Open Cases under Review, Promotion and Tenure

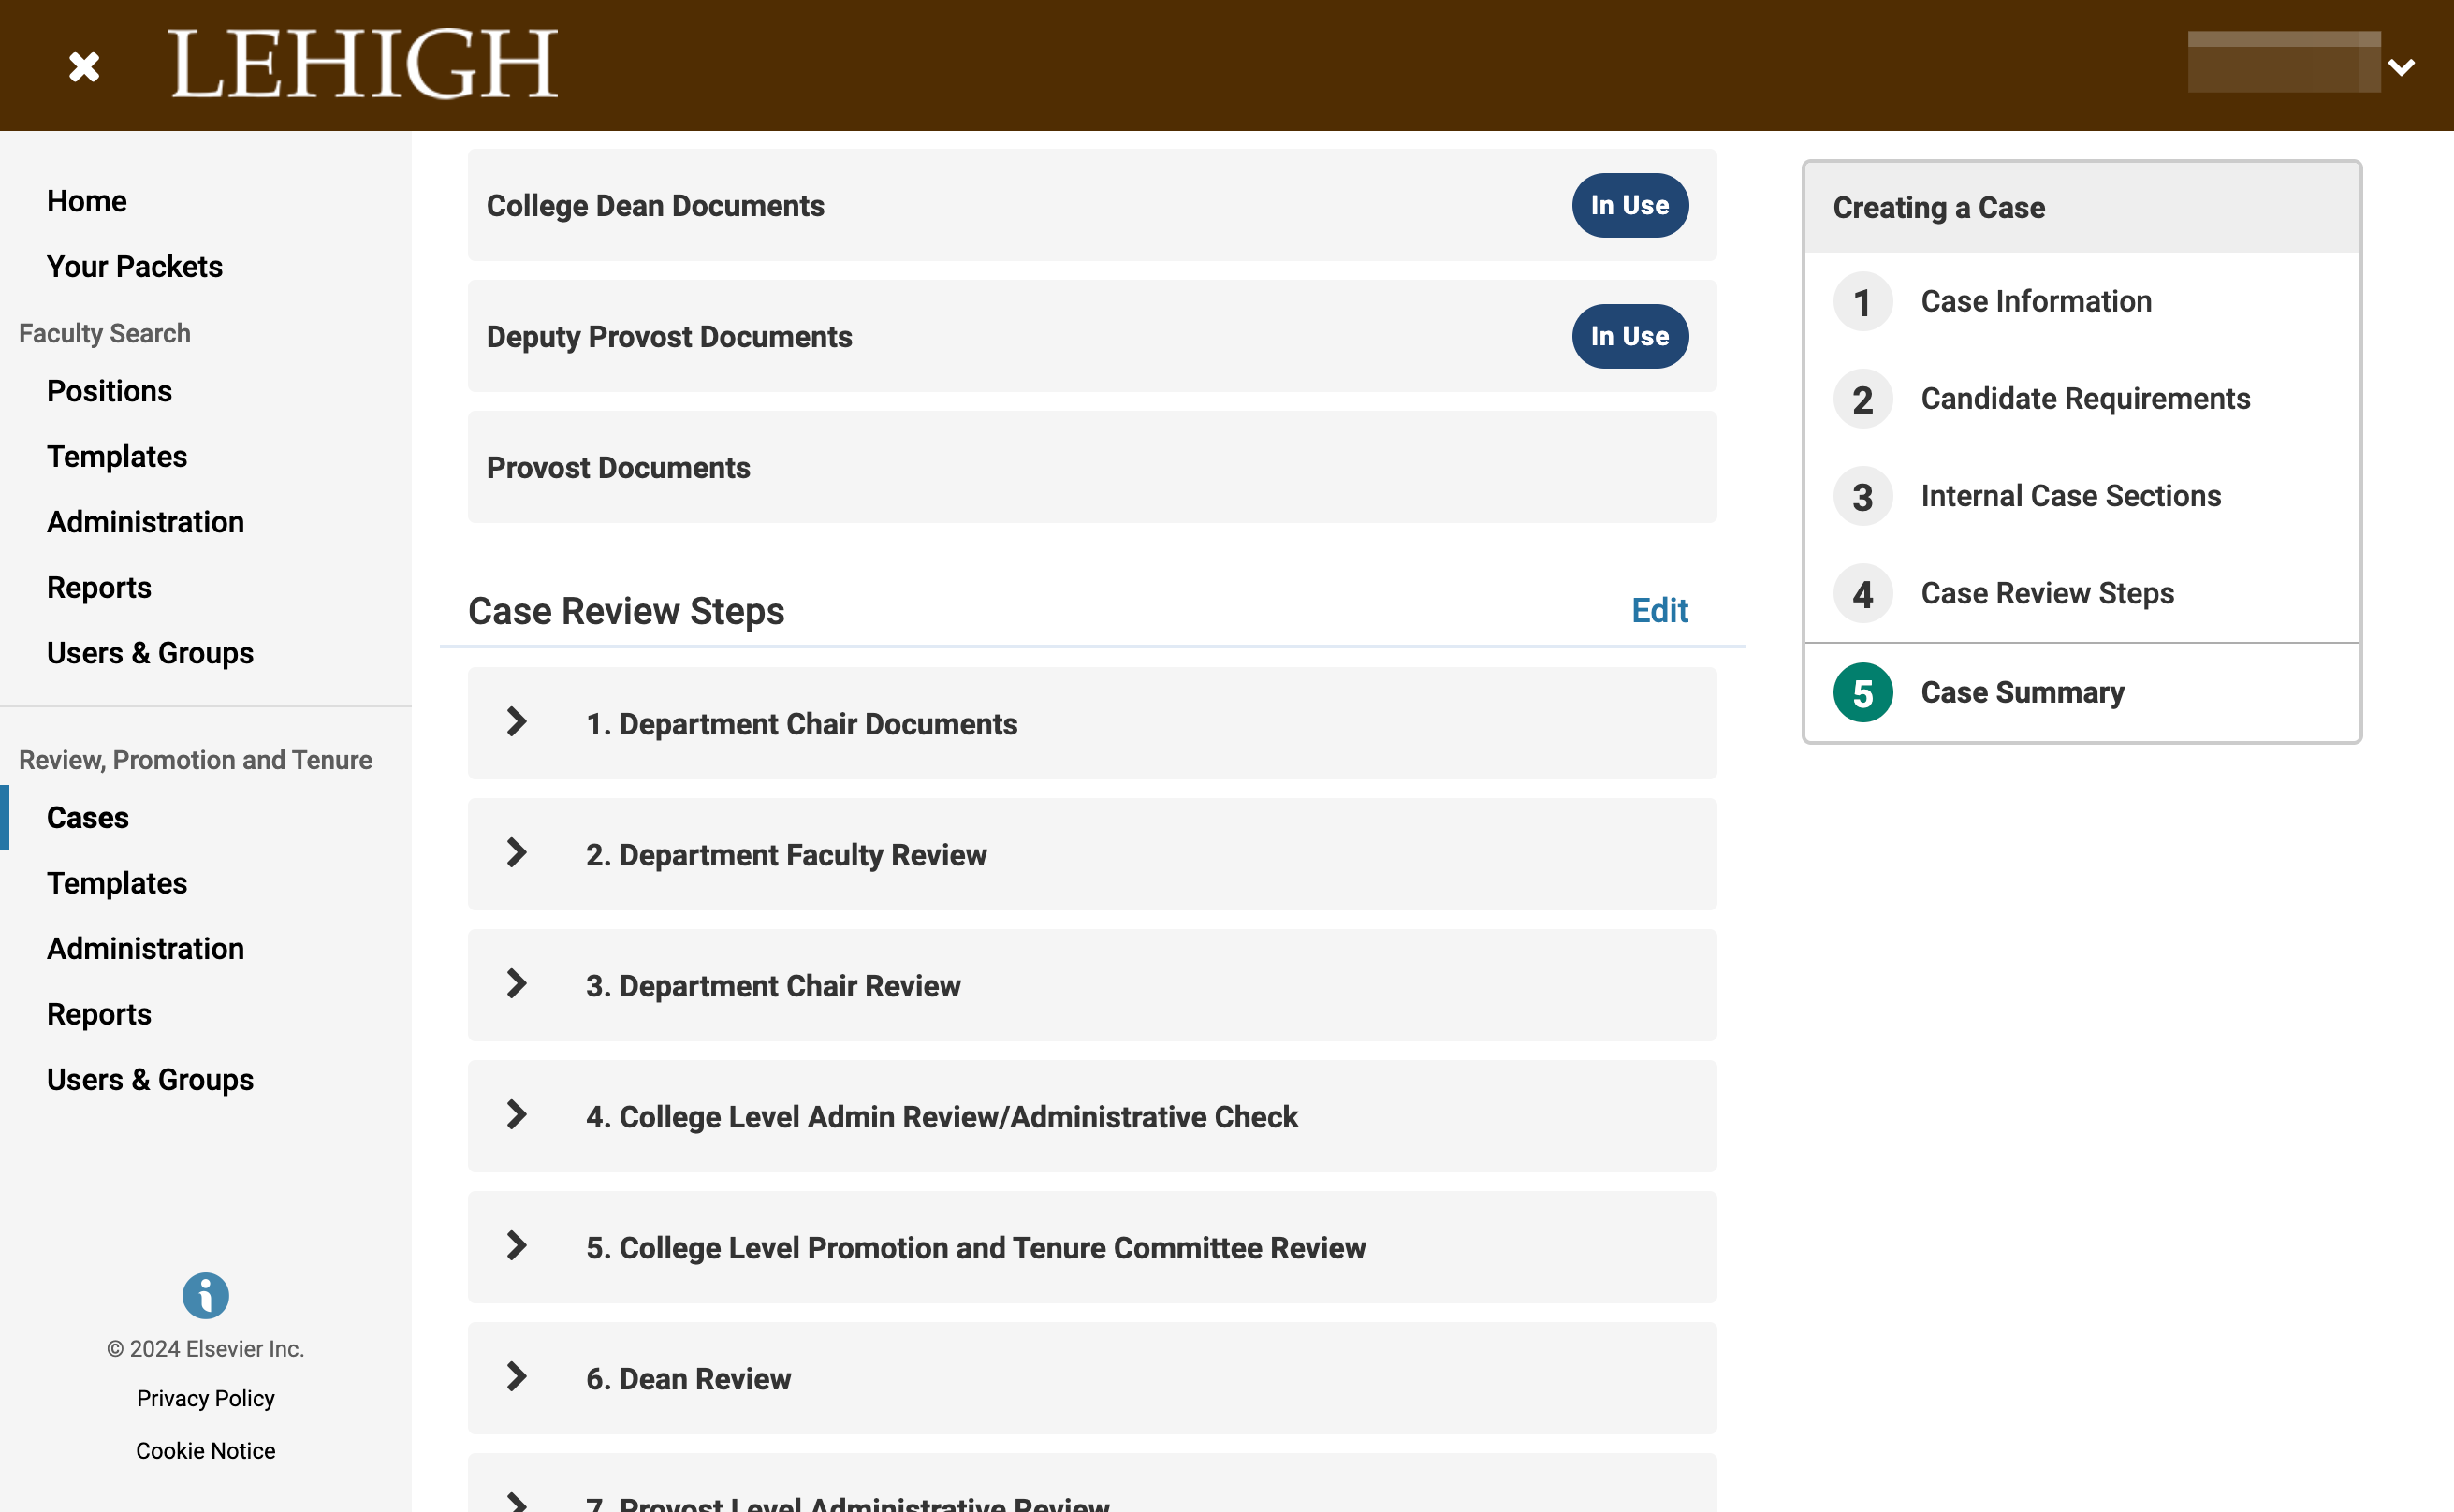[x=88, y=817]
